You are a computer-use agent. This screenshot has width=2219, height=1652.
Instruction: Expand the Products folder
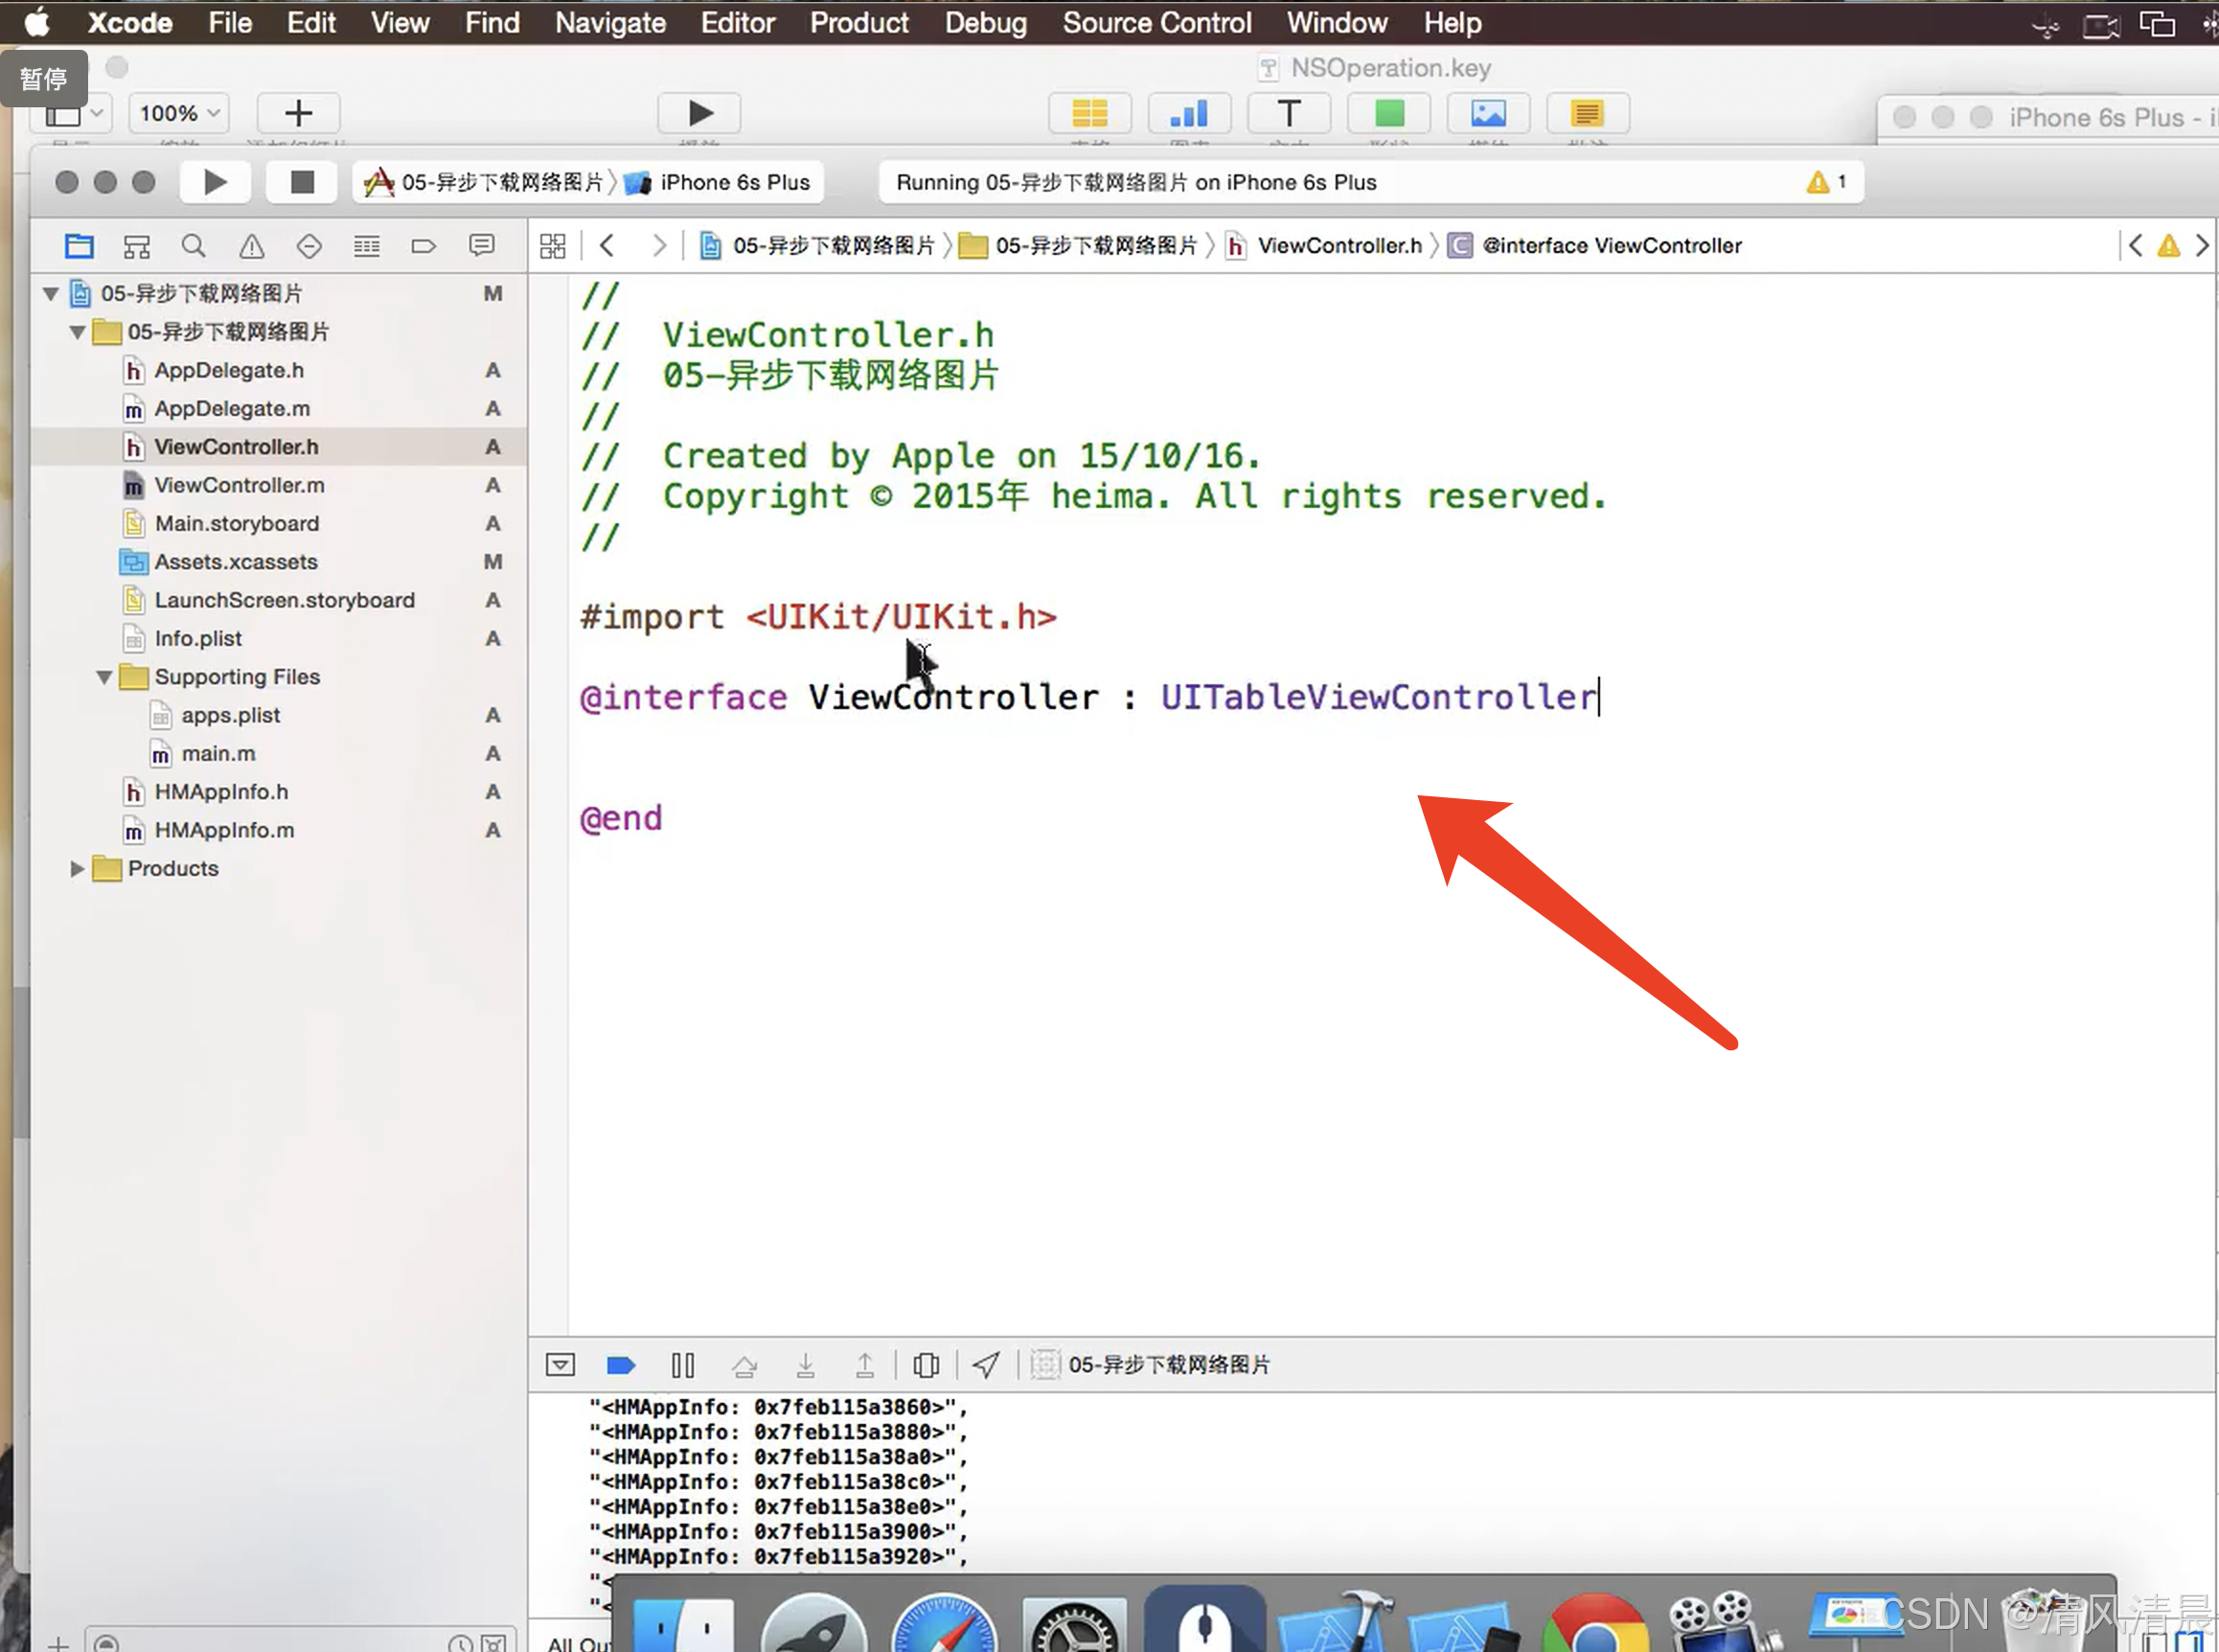click(77, 869)
